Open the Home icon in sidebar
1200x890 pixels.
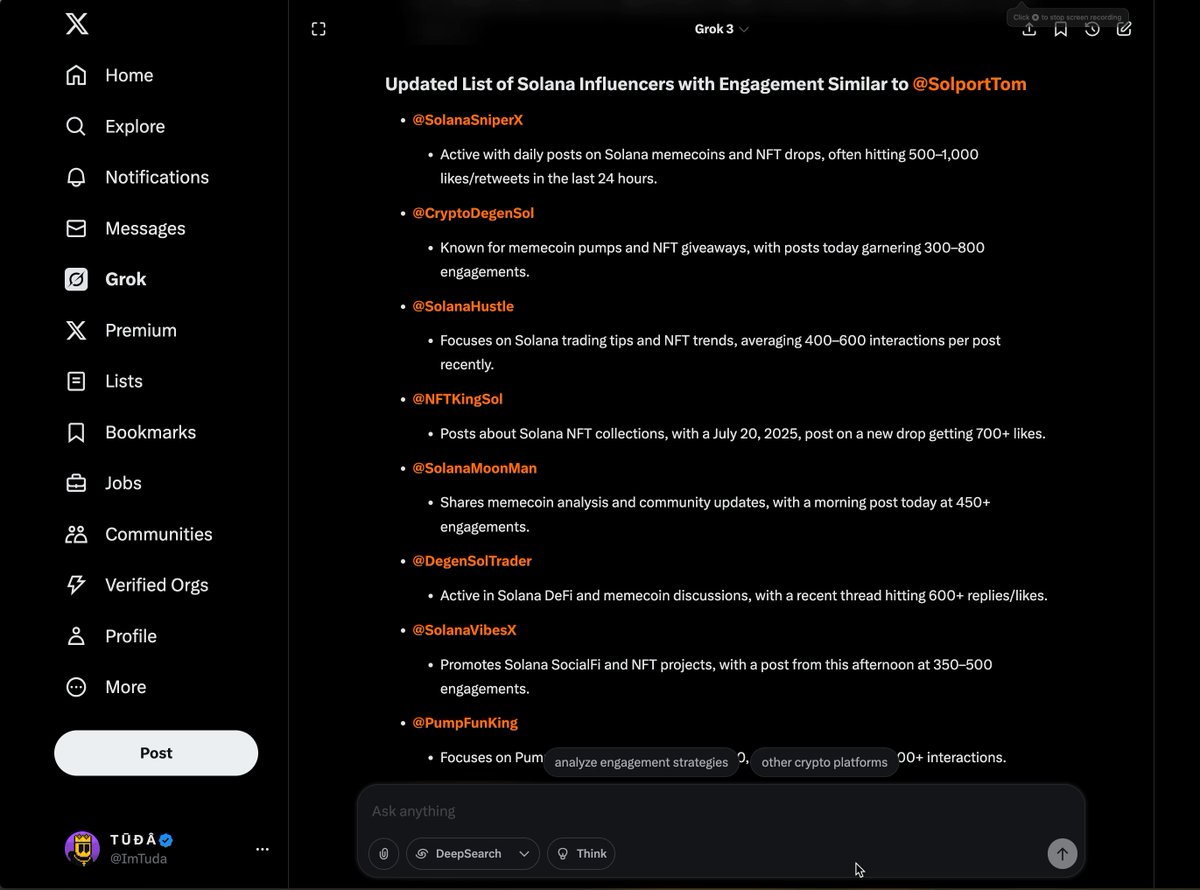(76, 75)
